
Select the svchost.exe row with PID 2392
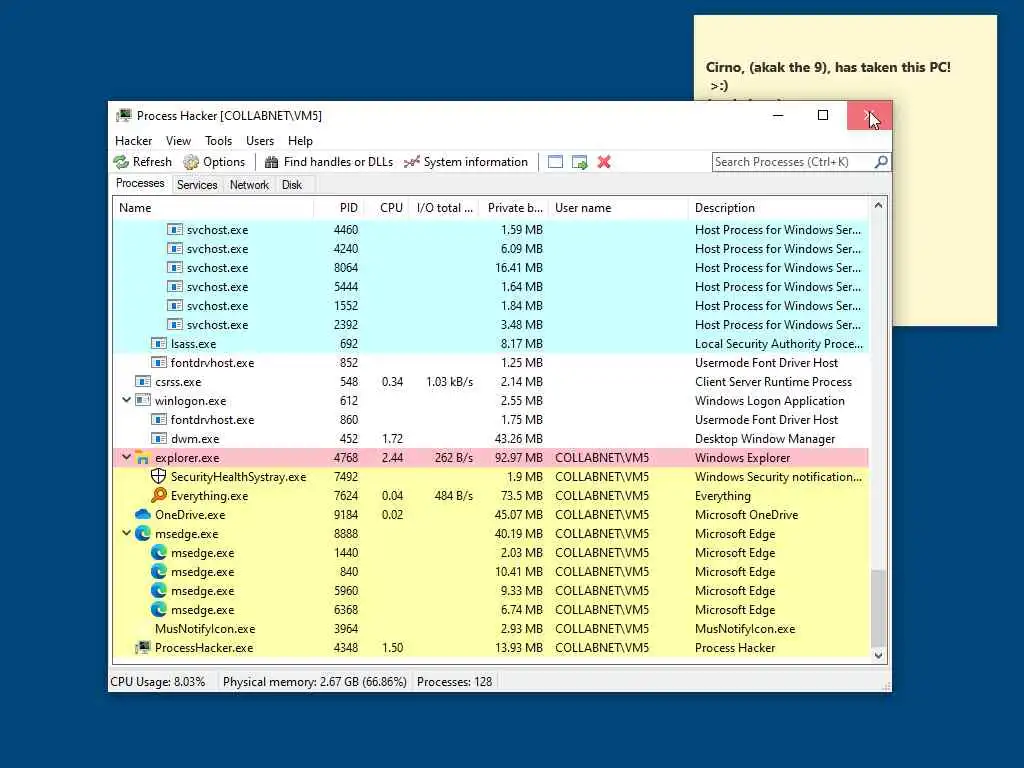click(491, 325)
